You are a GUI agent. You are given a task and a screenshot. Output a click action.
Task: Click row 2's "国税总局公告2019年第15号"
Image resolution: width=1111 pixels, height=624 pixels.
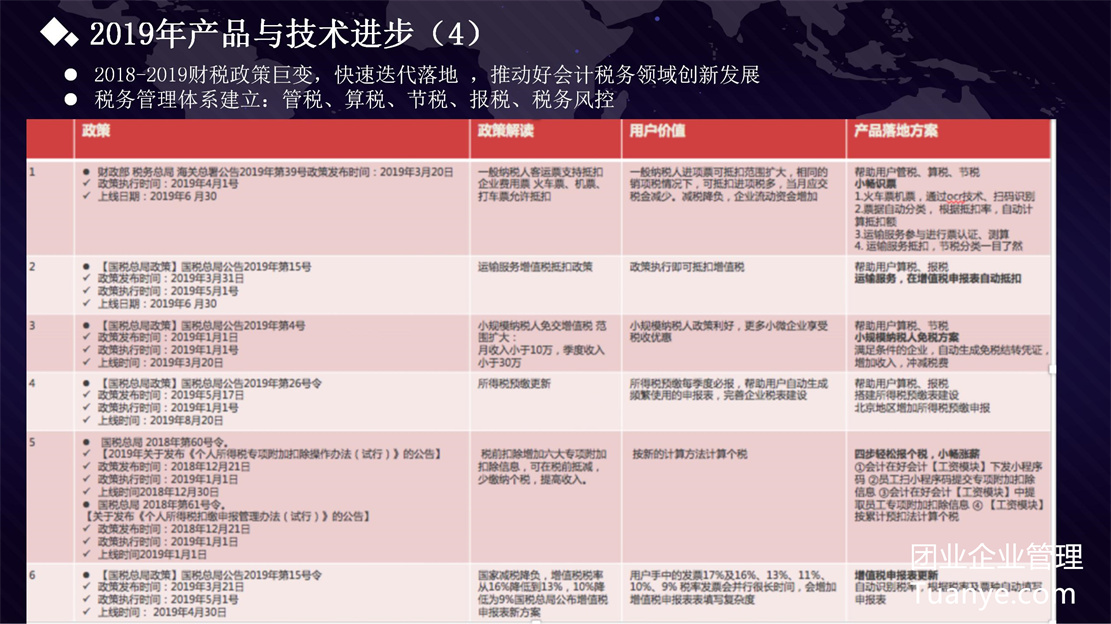[246, 267]
